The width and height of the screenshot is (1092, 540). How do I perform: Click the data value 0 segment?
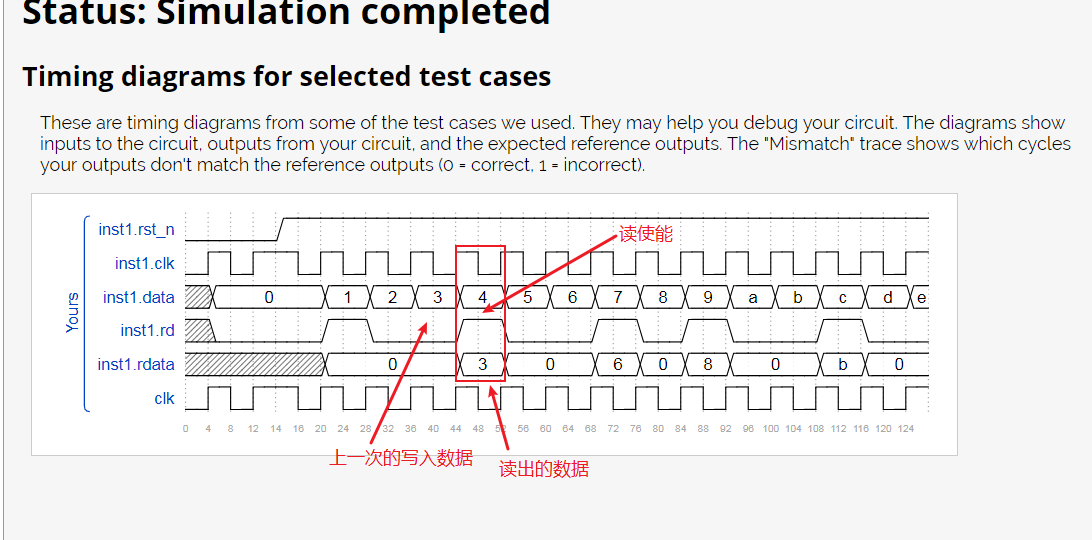coord(269,298)
